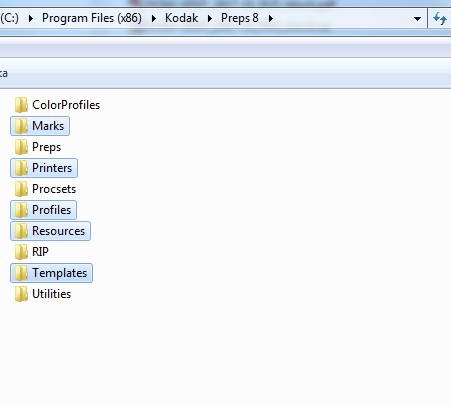
Task: Select the Marks folder icon
Action: tap(21, 126)
